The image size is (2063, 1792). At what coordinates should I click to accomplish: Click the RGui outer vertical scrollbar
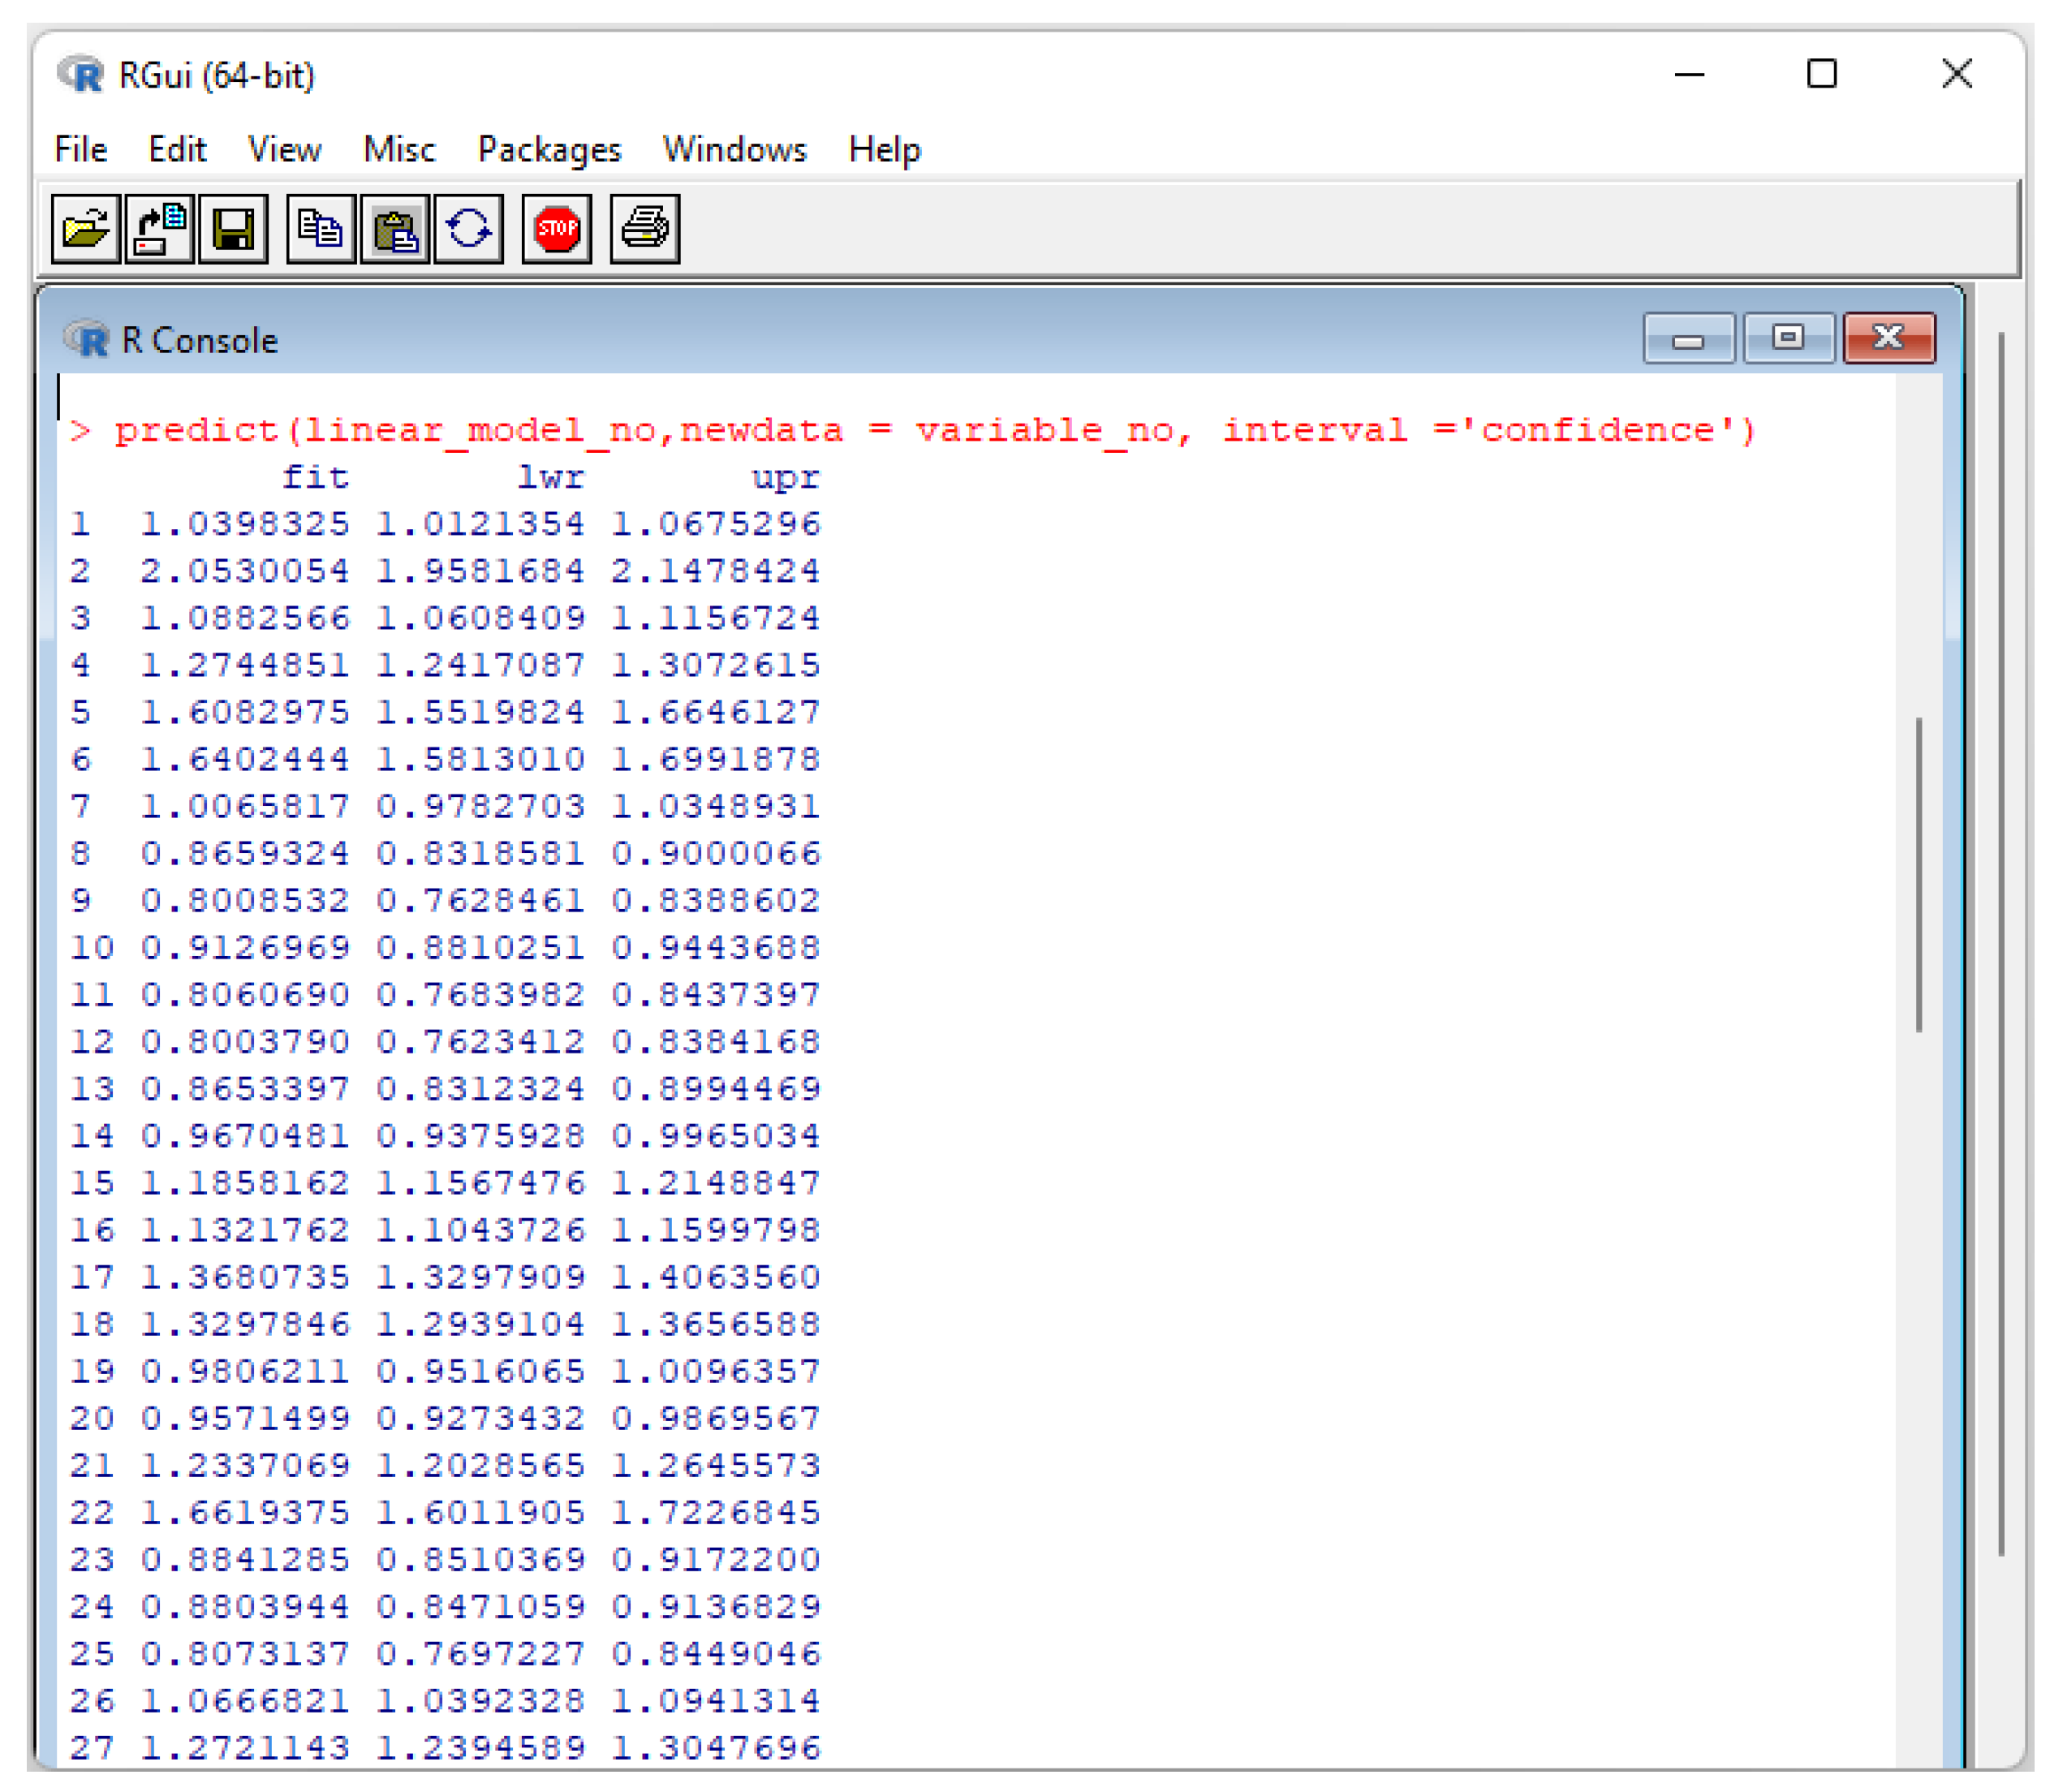point(2001,943)
